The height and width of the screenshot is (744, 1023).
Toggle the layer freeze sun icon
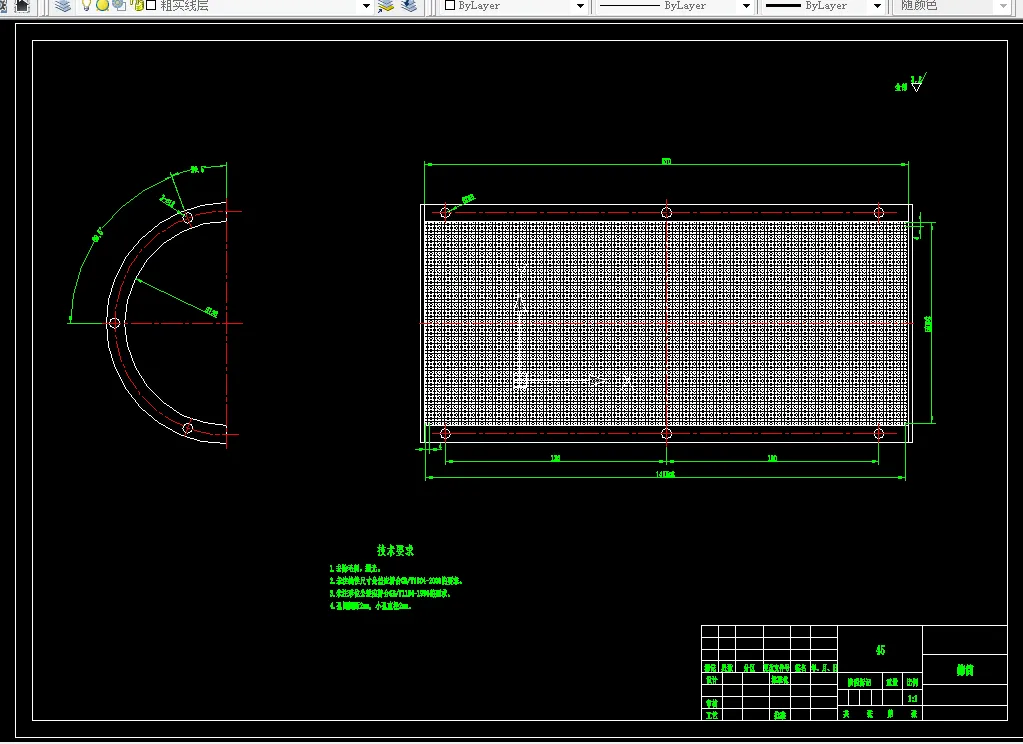tap(102, 5)
